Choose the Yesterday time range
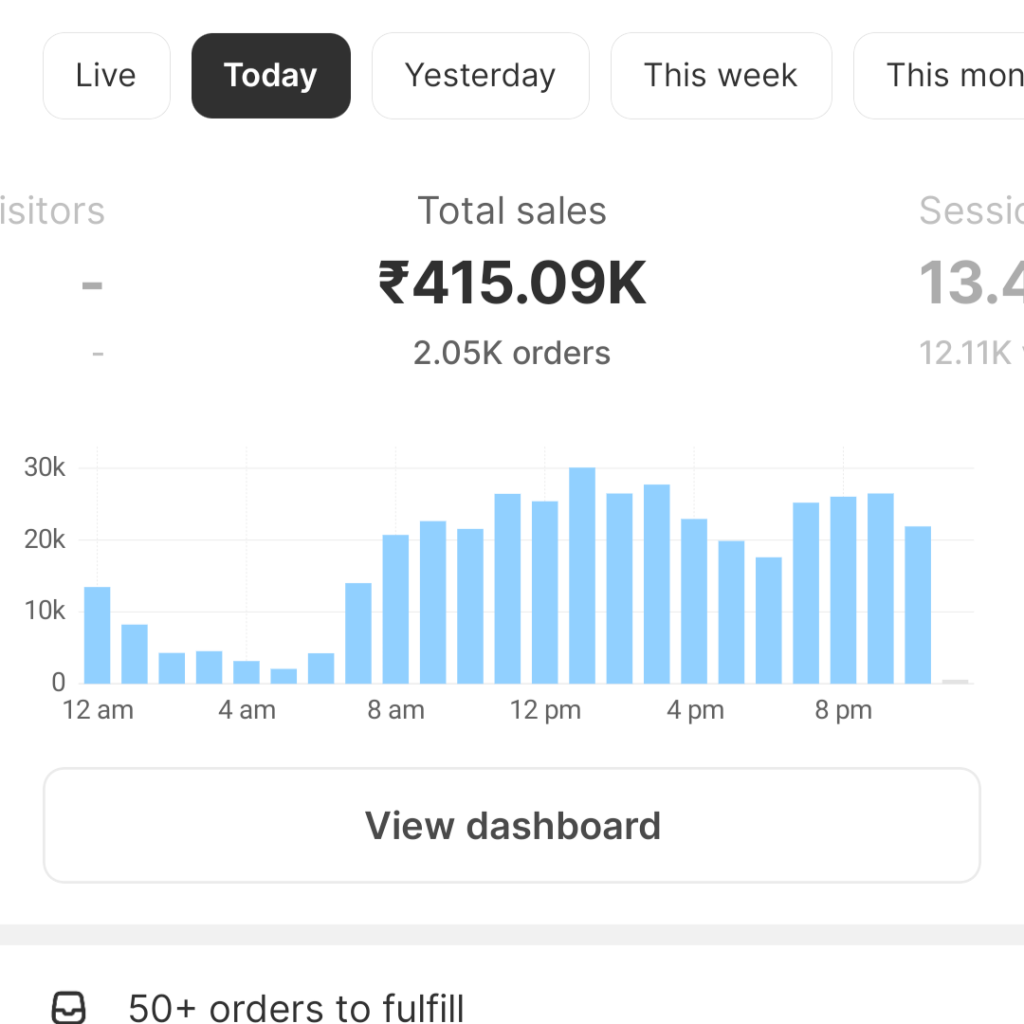Image resolution: width=1024 pixels, height=1024 pixels. coord(481,76)
